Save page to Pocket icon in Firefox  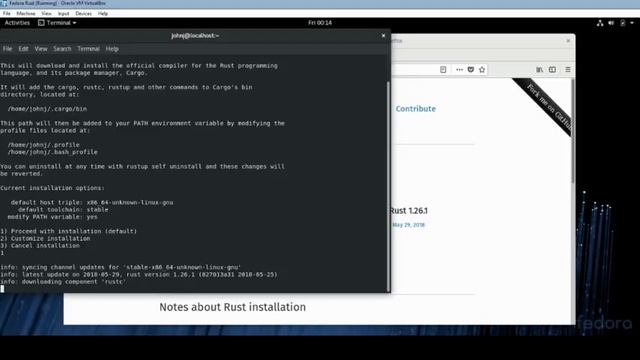[x=471, y=69]
